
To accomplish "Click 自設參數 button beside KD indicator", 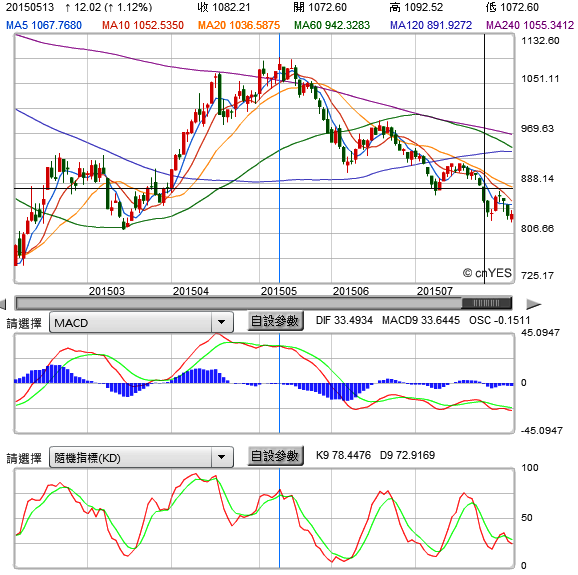I will pos(275,456).
